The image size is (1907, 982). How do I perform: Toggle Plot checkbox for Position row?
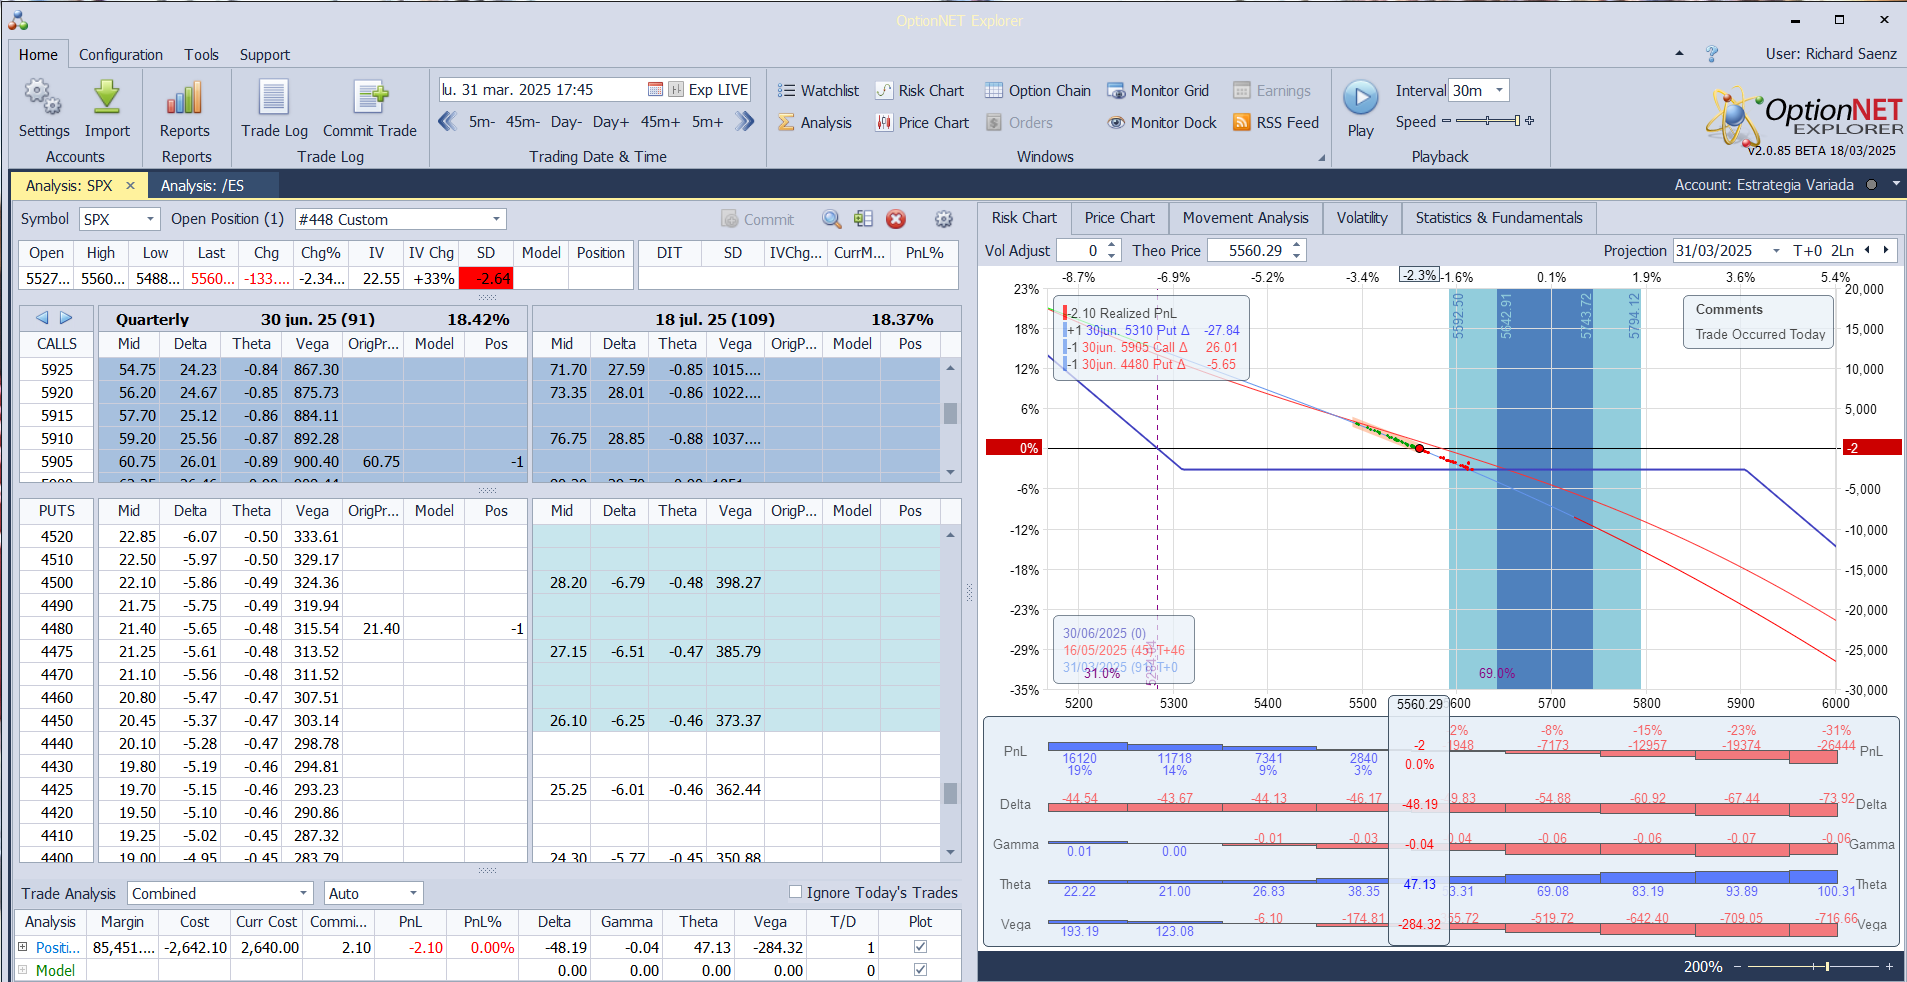[x=920, y=946]
